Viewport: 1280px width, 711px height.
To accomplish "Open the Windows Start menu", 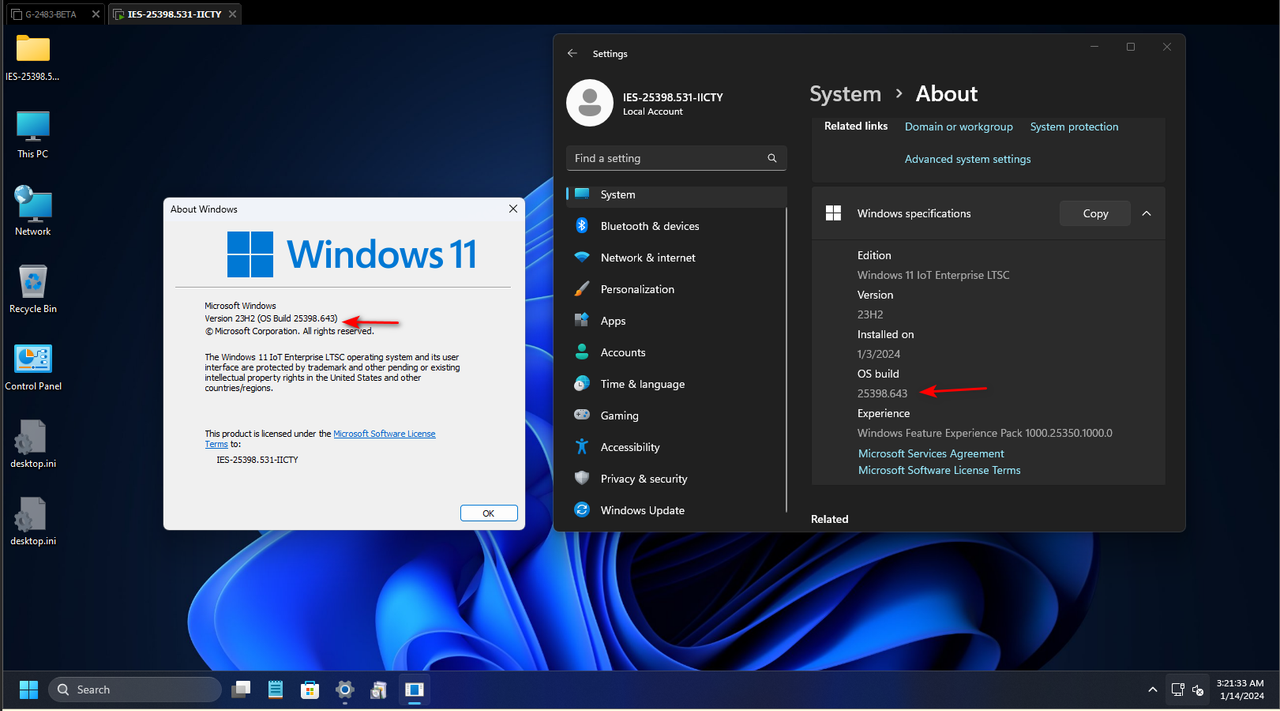I will pyautogui.click(x=28, y=689).
